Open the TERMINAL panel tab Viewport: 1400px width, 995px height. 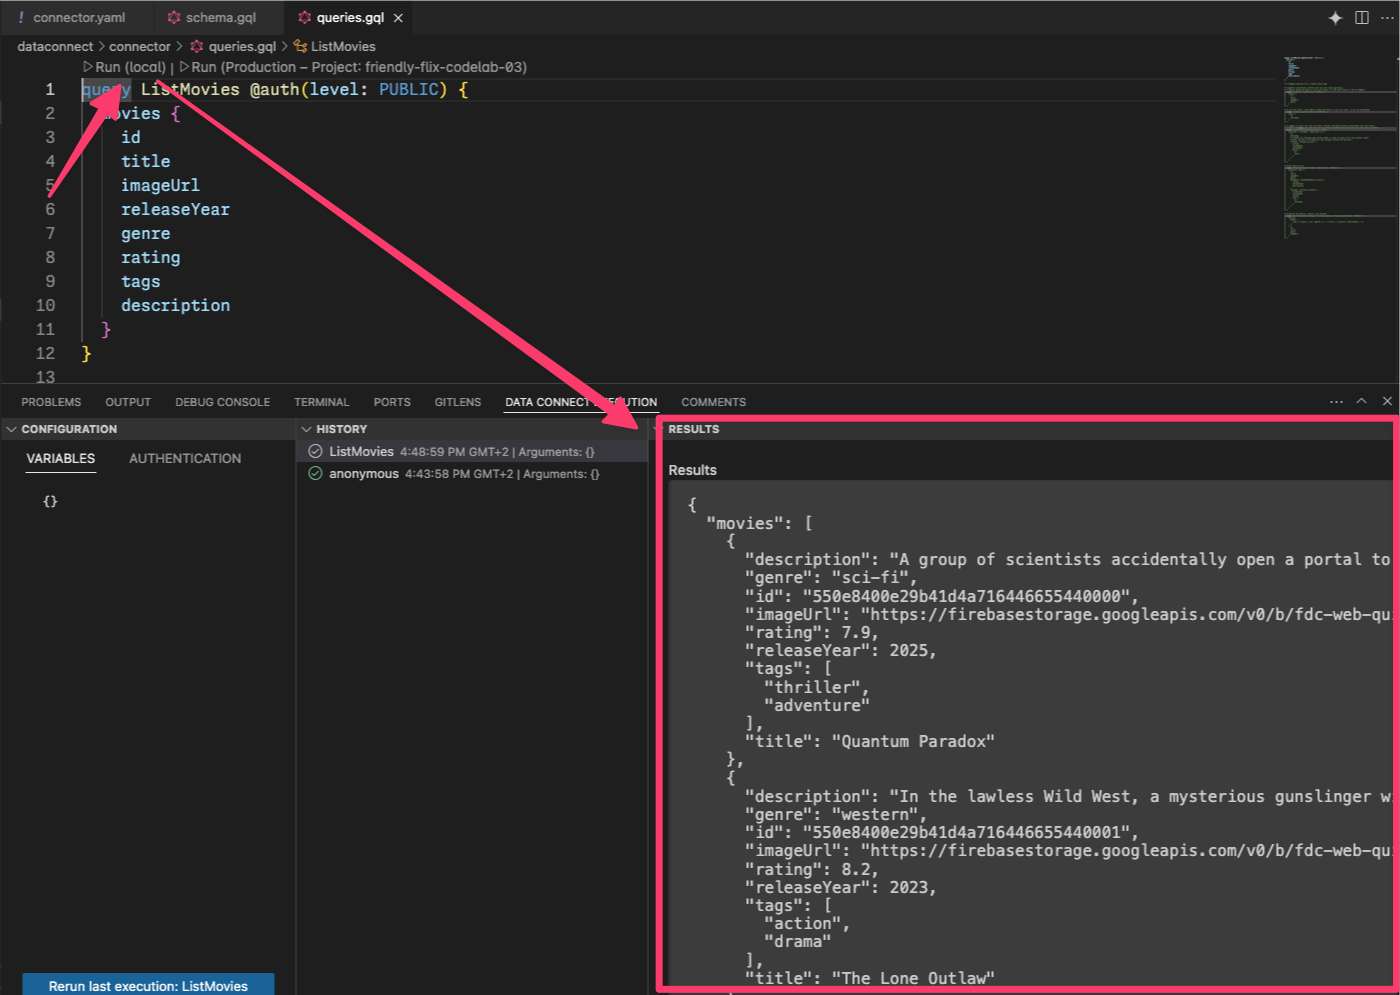point(321,402)
